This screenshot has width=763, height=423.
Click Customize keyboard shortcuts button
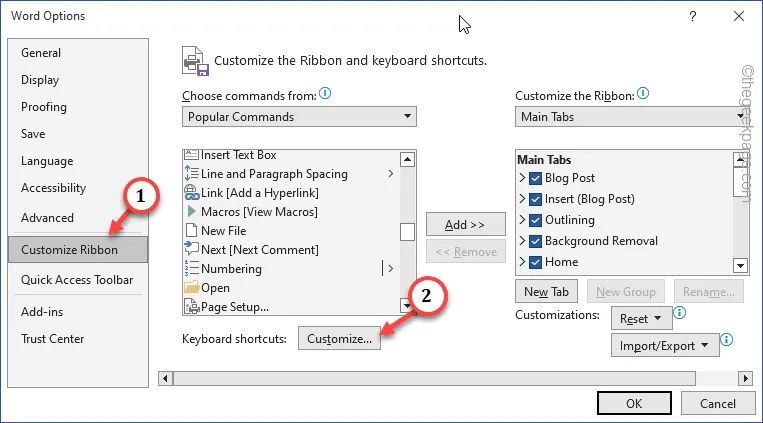click(339, 339)
